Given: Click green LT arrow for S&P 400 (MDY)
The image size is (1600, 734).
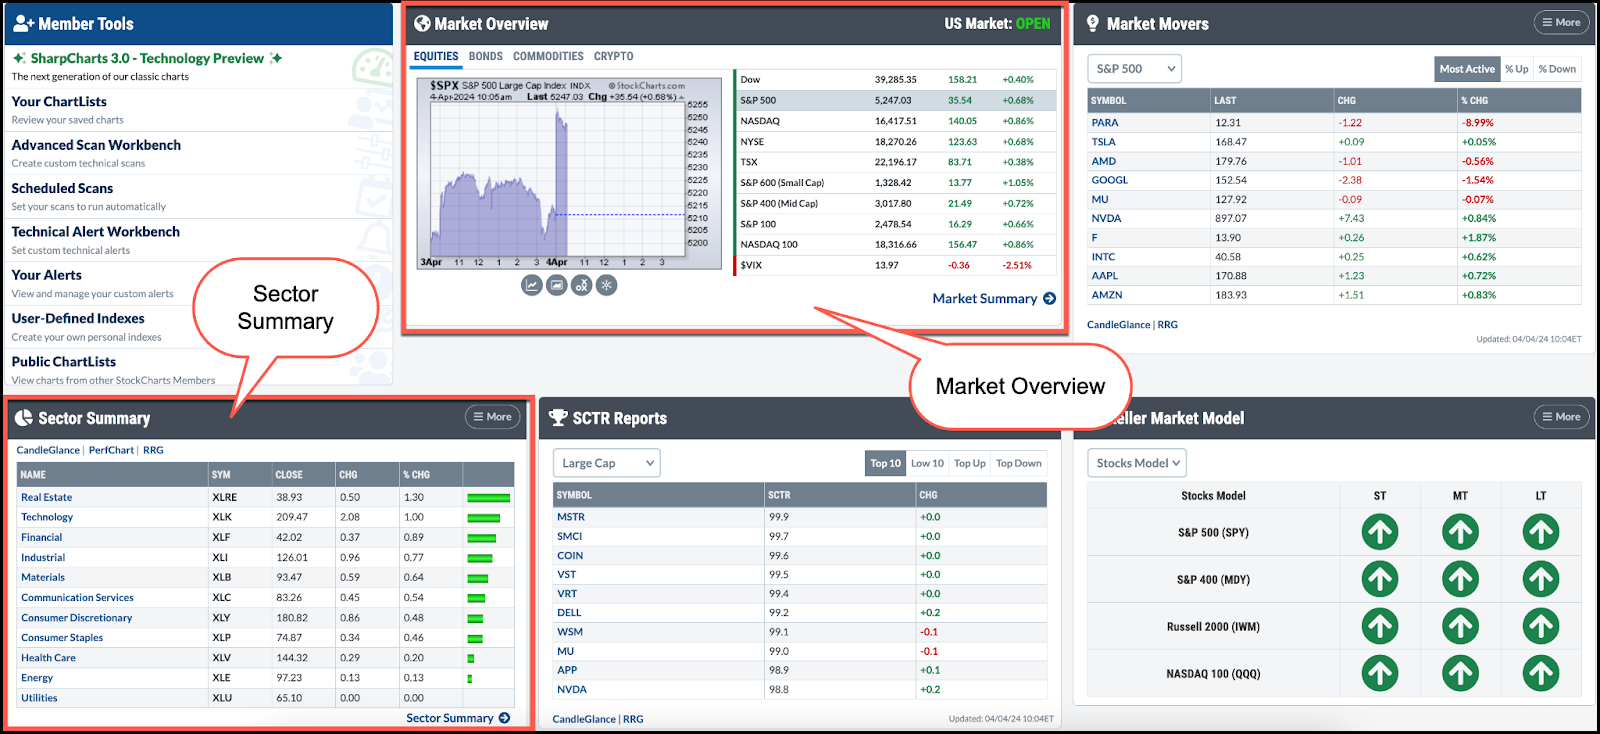Looking at the screenshot, I should pos(1541,579).
